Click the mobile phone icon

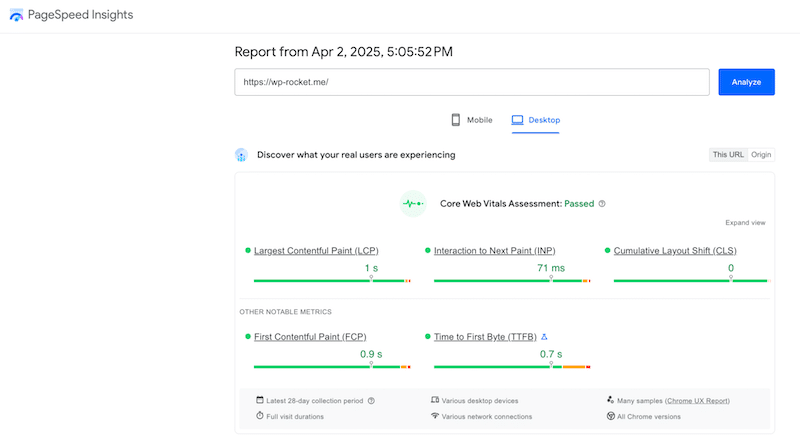[456, 120]
